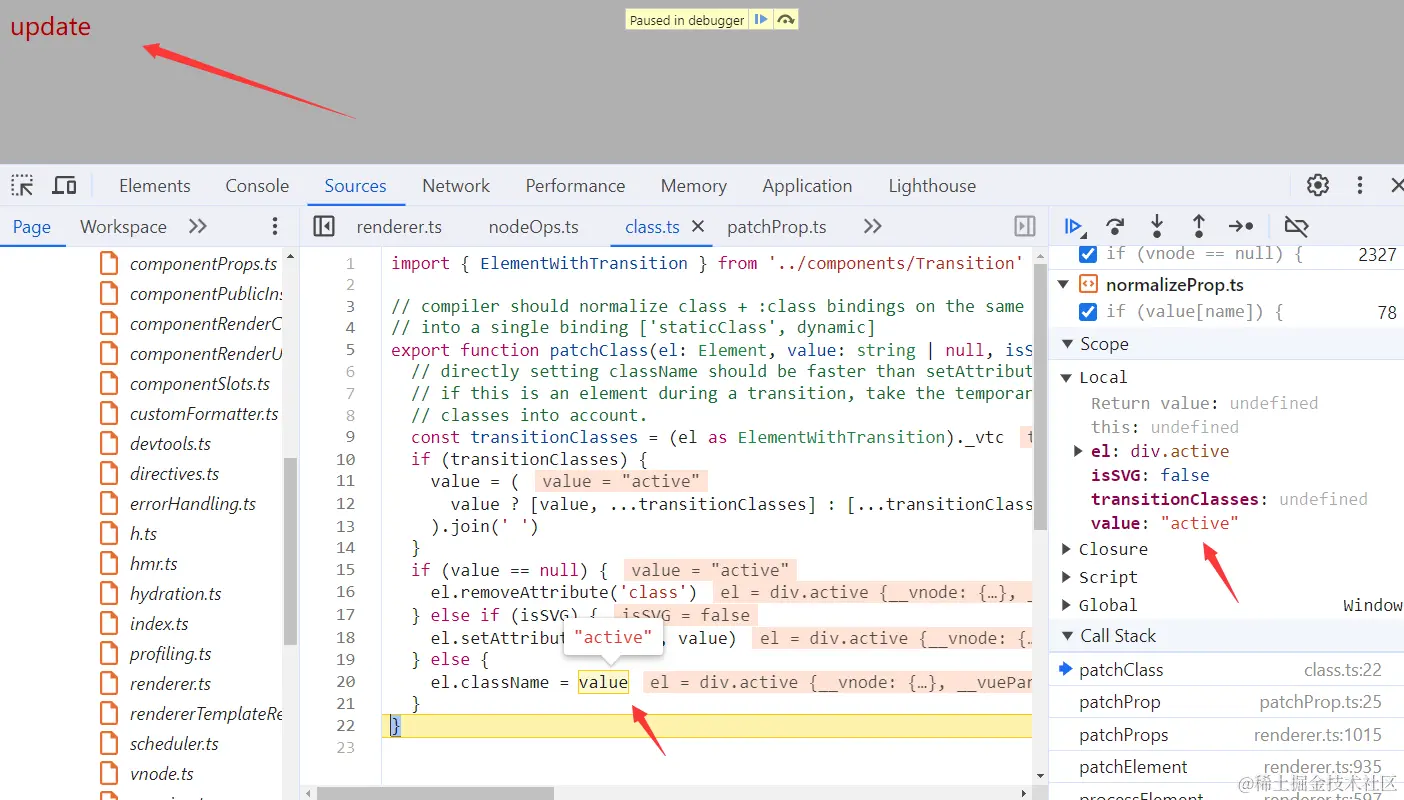Click the horizontal scrollbar of code editor
1404x800 pixels.
[x=435, y=793]
